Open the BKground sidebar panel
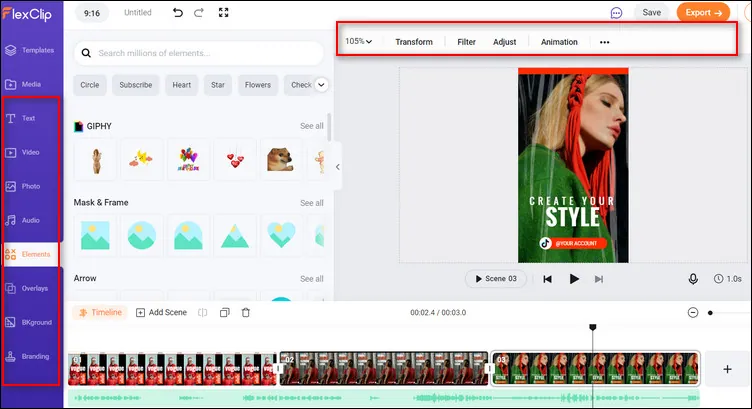Image resolution: width=752 pixels, height=409 pixels. (x=29, y=322)
